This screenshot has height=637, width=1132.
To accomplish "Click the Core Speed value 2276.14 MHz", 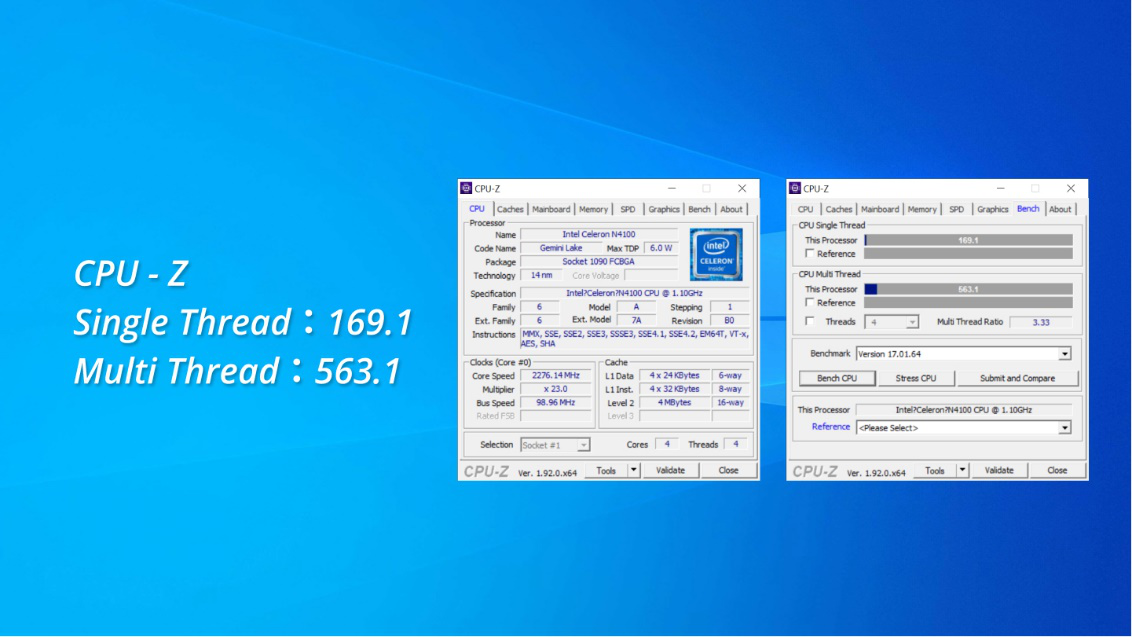I will pos(555,376).
